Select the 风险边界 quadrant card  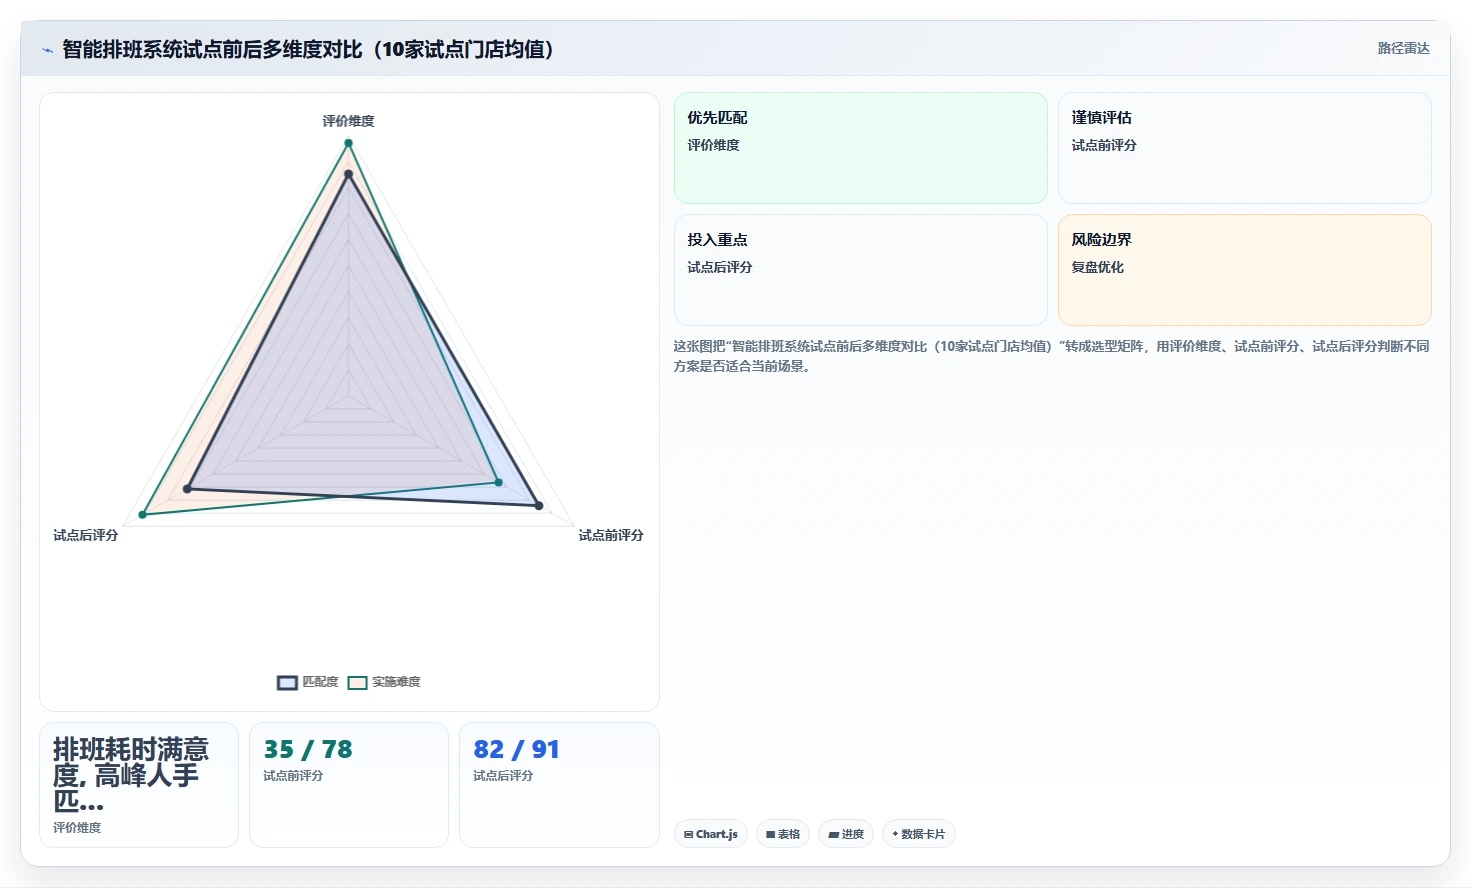click(x=1244, y=270)
